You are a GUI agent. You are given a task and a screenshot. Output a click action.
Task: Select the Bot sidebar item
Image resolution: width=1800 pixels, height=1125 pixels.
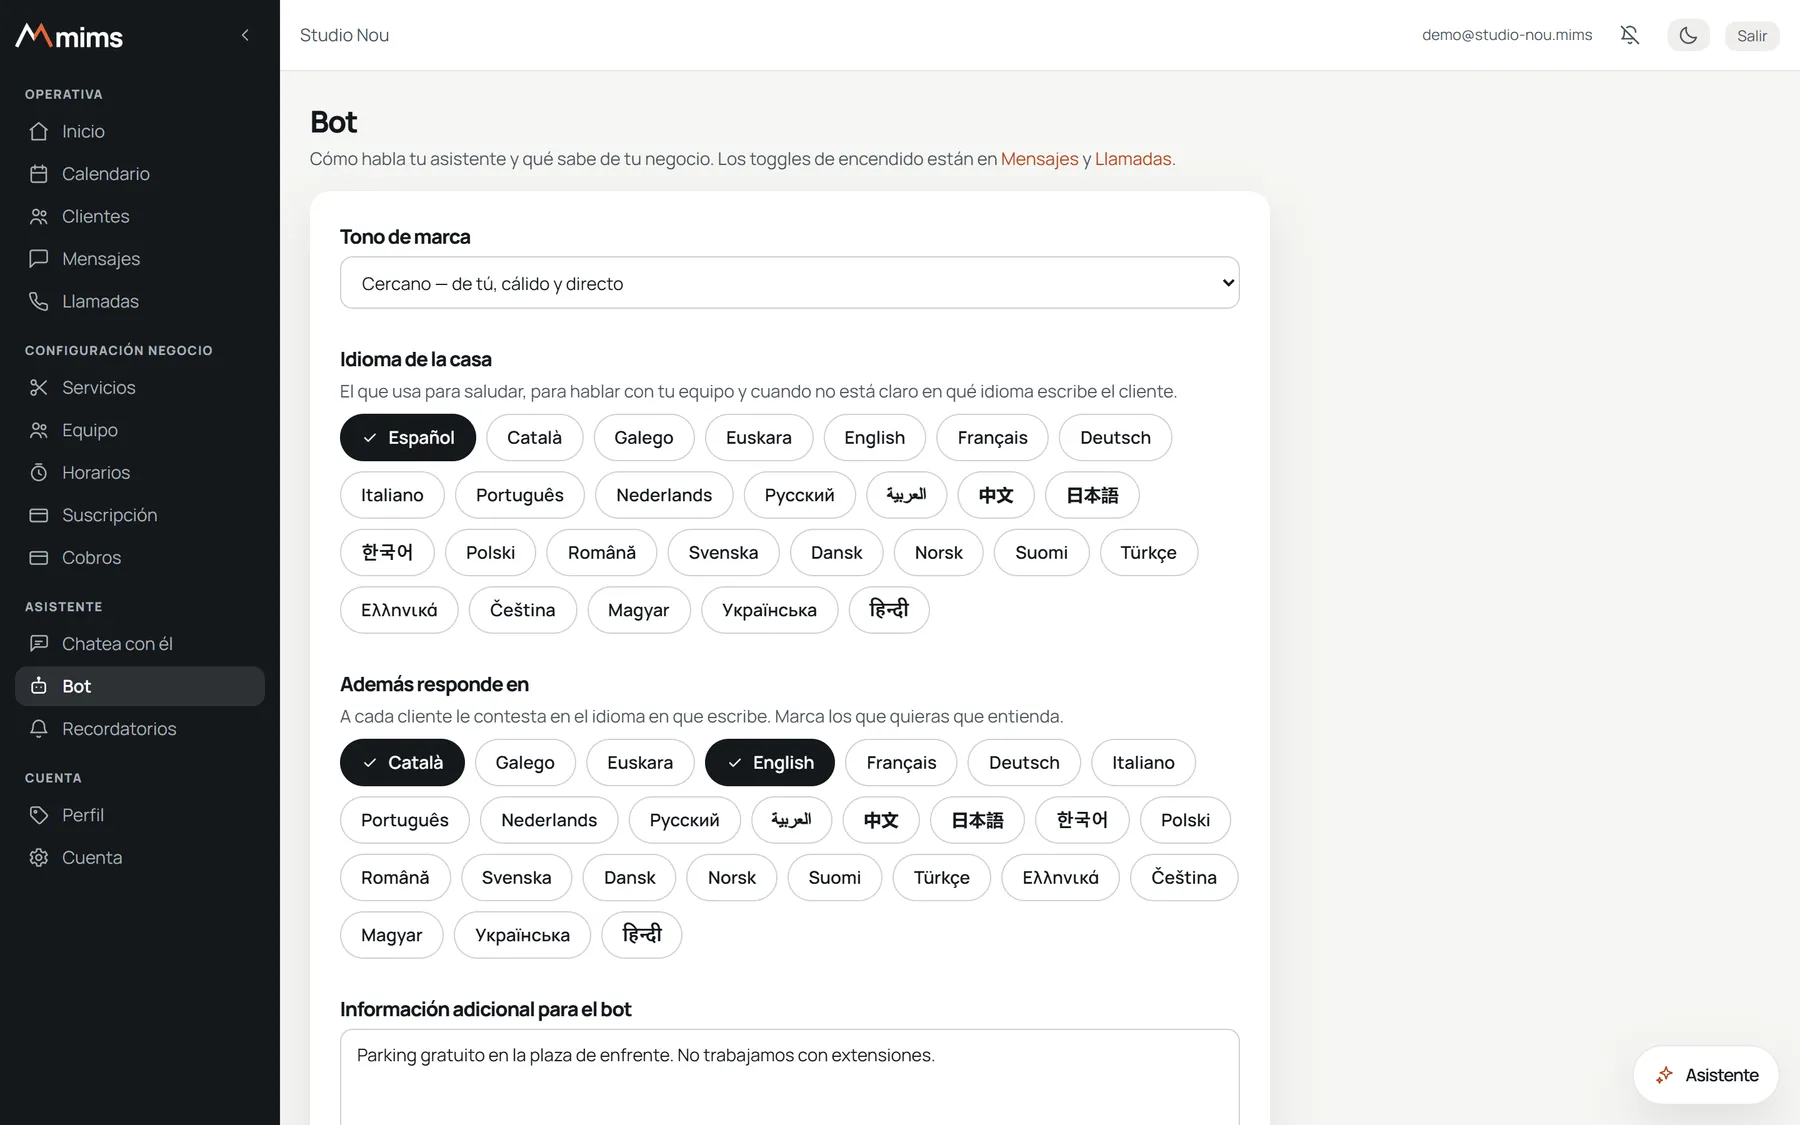[x=140, y=686]
